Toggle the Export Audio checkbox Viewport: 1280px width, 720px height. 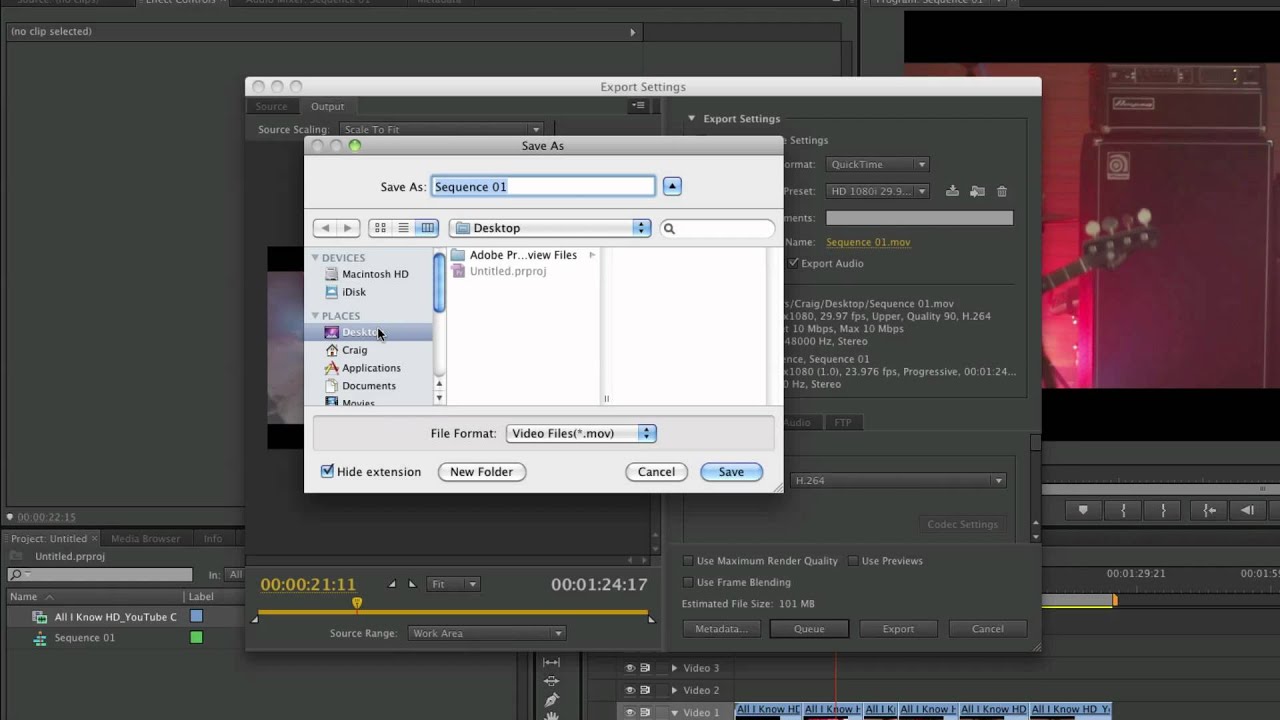793,263
